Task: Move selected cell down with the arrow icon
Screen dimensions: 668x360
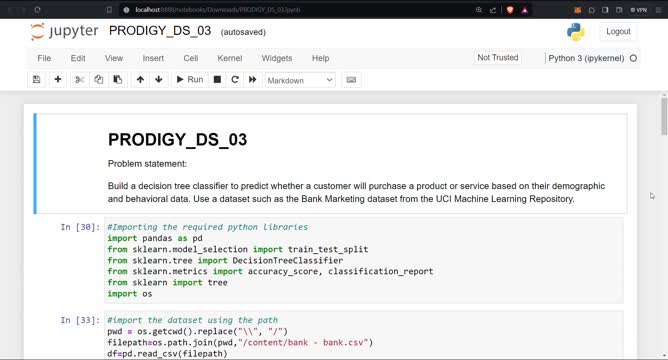Action: click(159, 80)
